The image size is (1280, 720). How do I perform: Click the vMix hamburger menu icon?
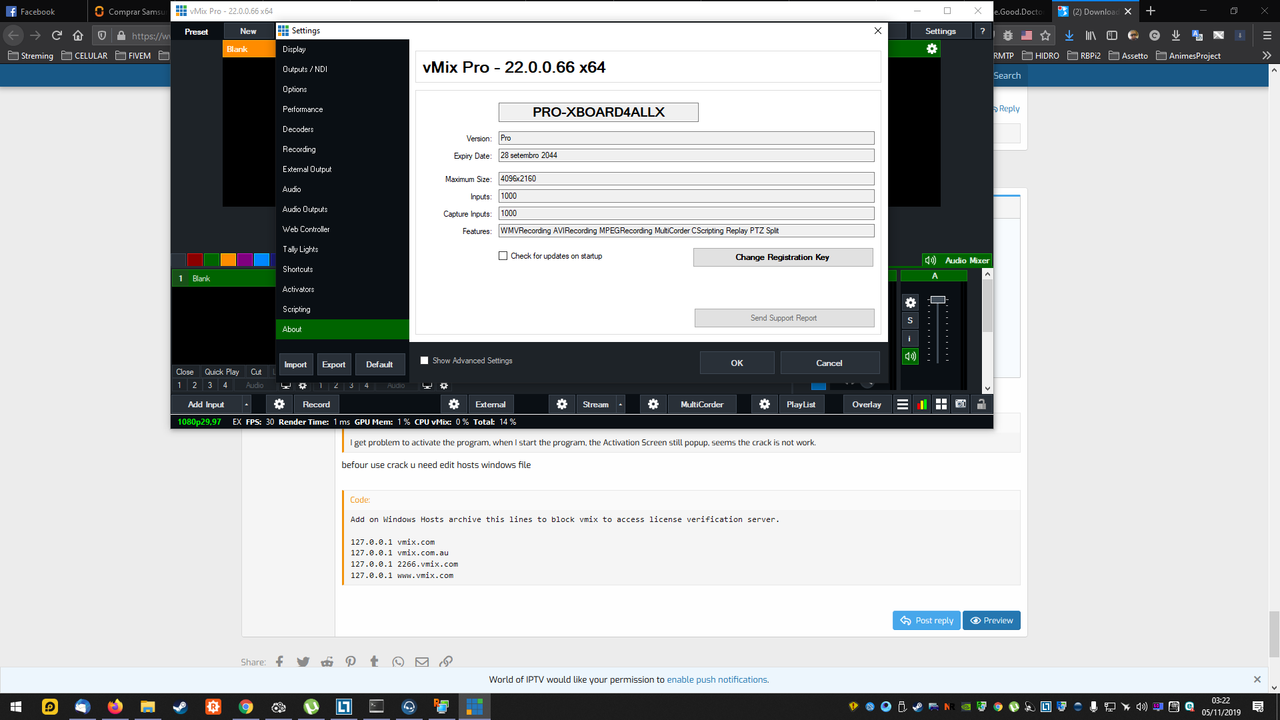[902, 404]
